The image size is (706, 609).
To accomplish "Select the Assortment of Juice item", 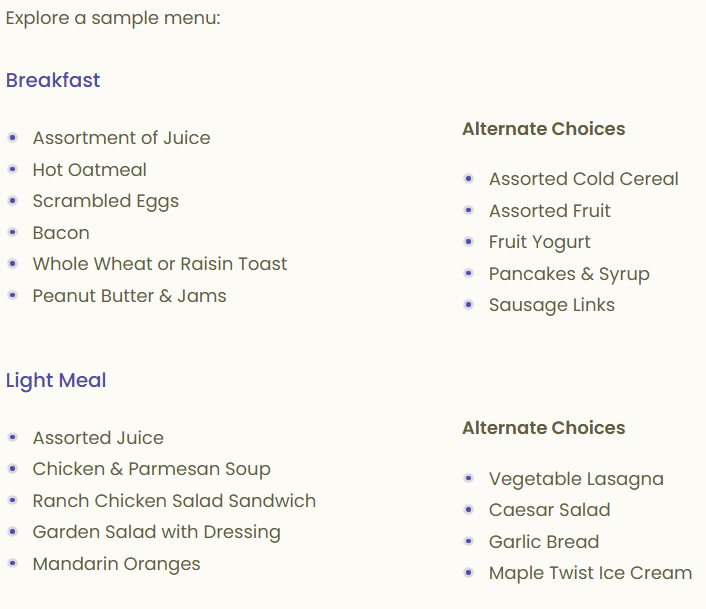I will (121, 138).
